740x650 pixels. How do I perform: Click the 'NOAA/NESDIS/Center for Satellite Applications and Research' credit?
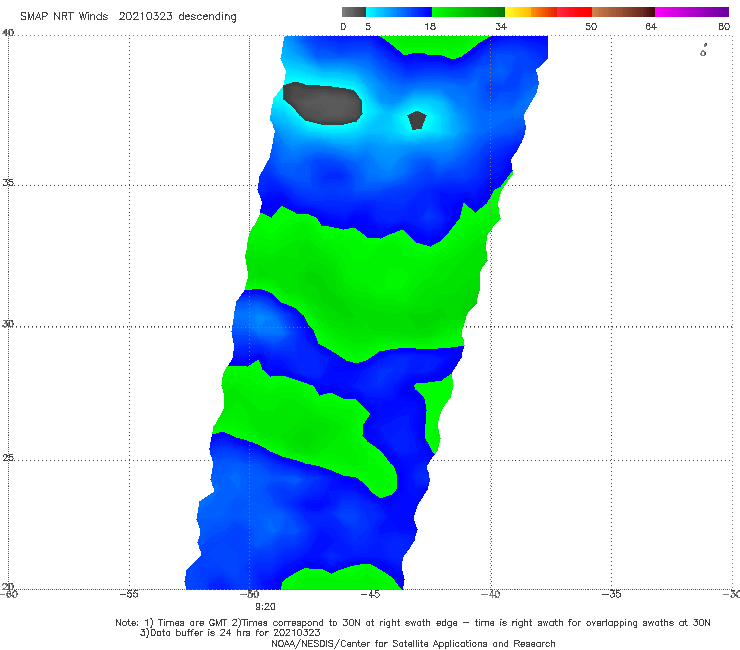tap(413, 643)
